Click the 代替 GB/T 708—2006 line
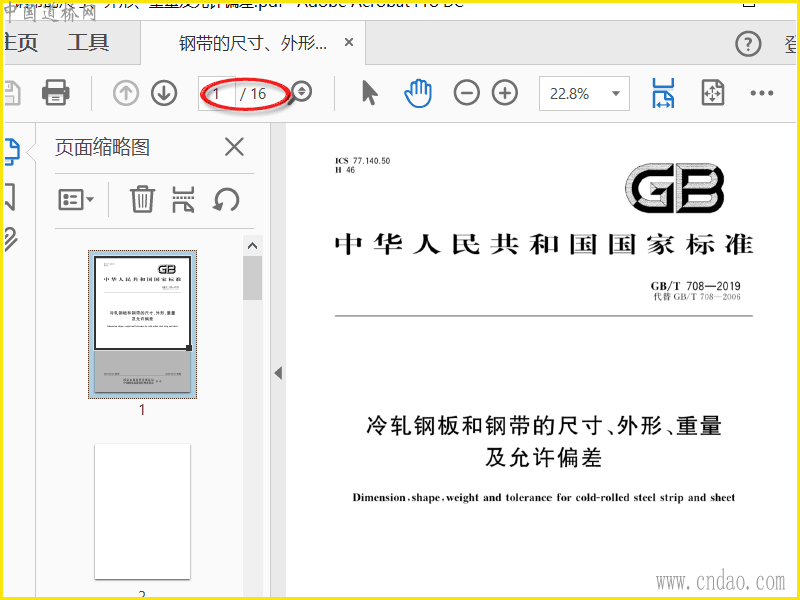Viewport: 800px width, 600px height. pyautogui.click(x=697, y=297)
